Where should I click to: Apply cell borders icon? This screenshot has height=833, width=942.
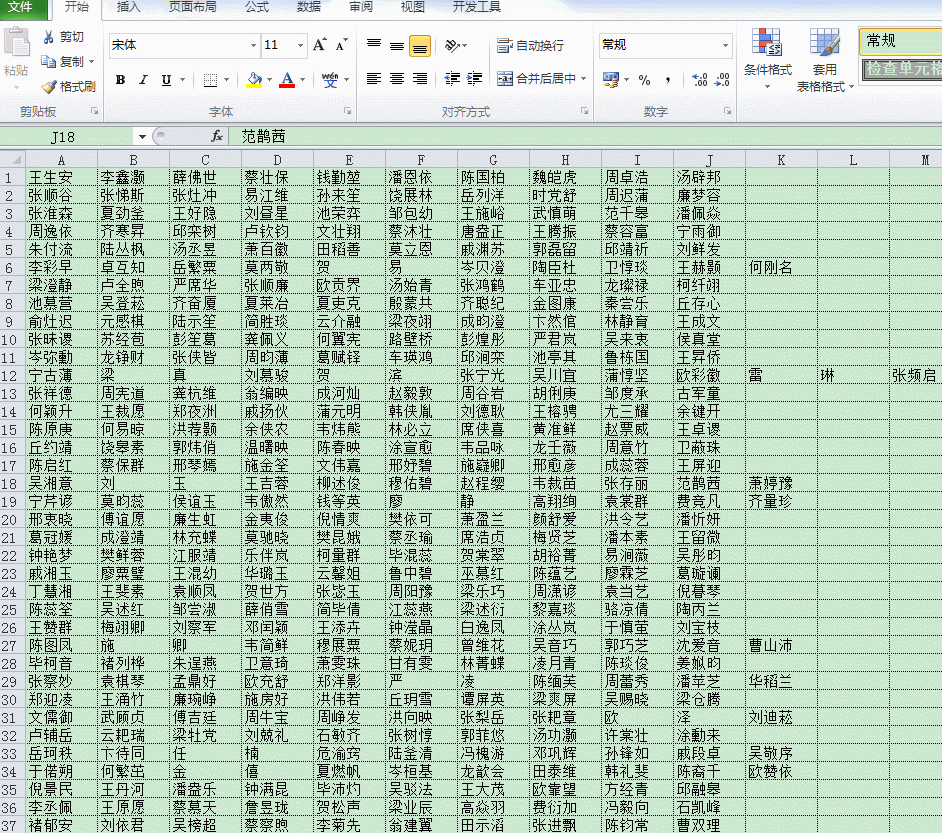tap(210, 80)
